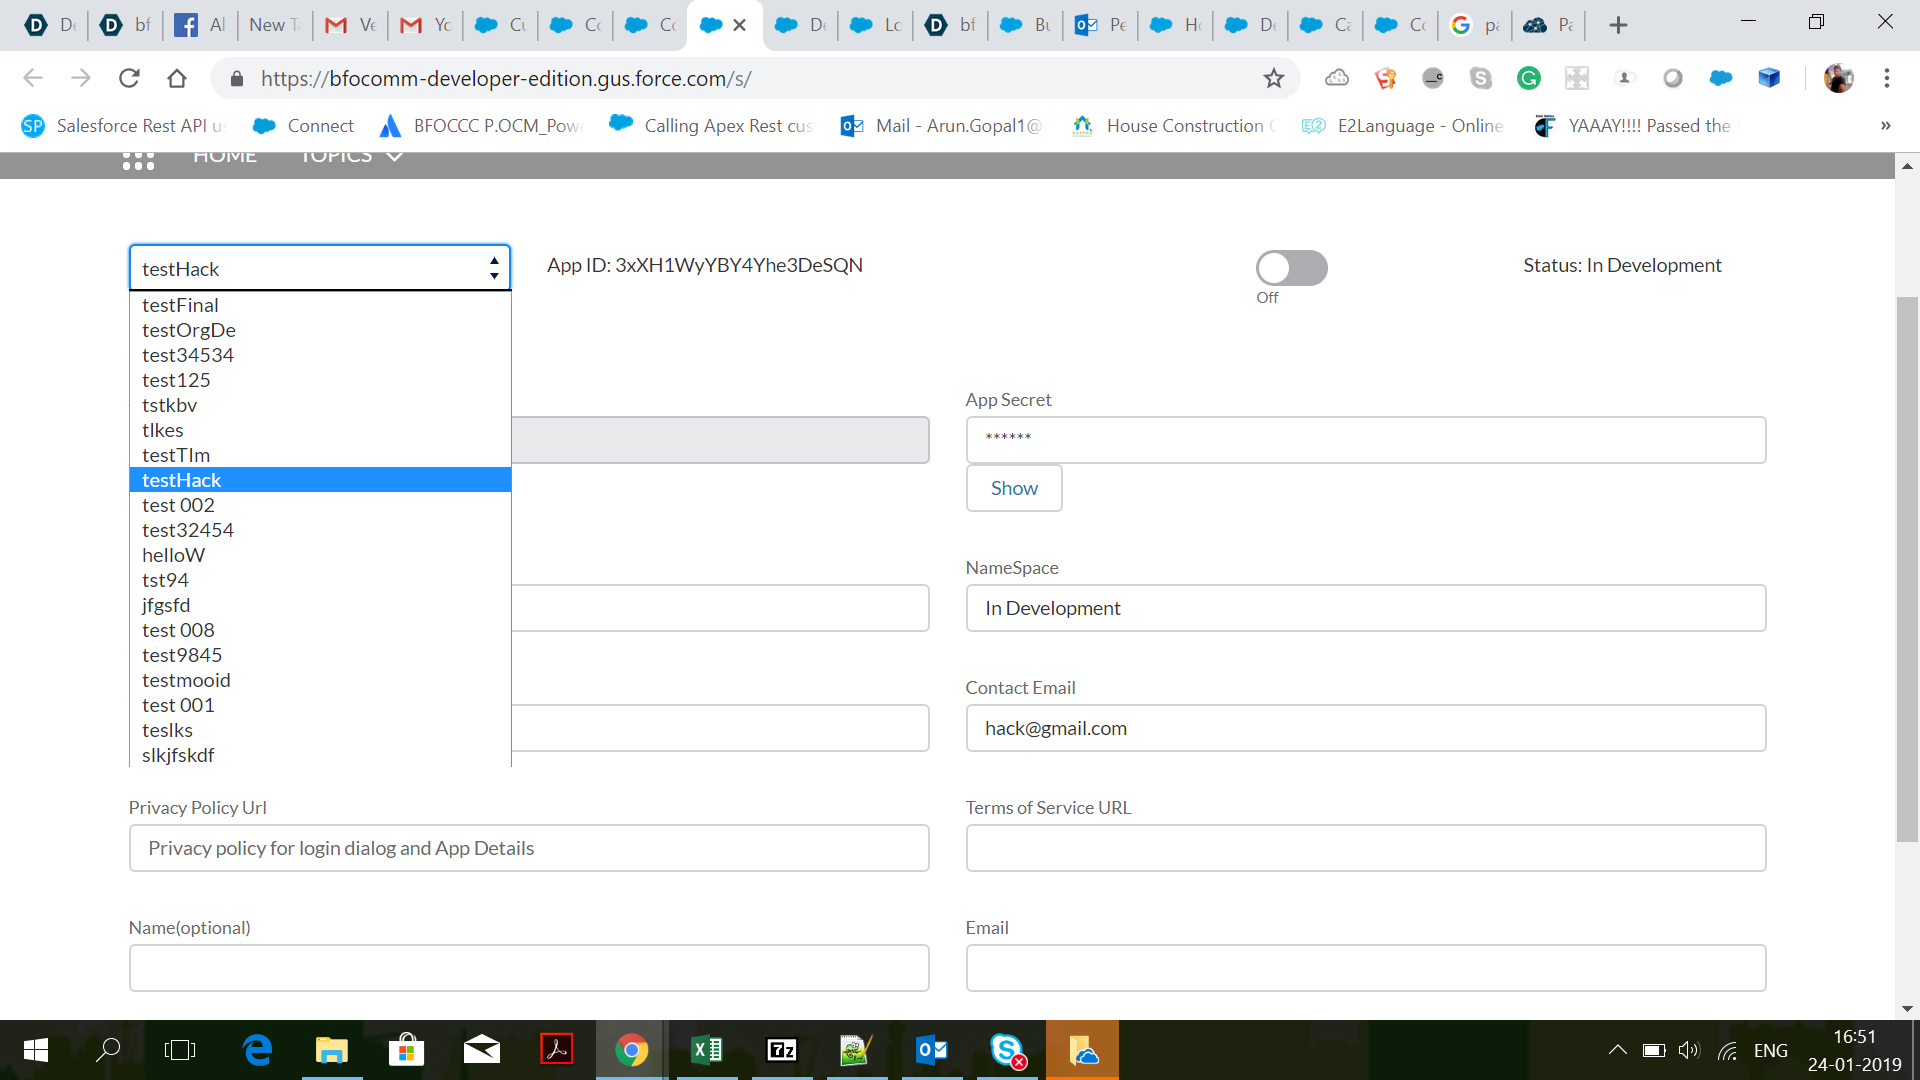The width and height of the screenshot is (1920, 1080).
Task: Go to browser home page
Action: pos(177,78)
